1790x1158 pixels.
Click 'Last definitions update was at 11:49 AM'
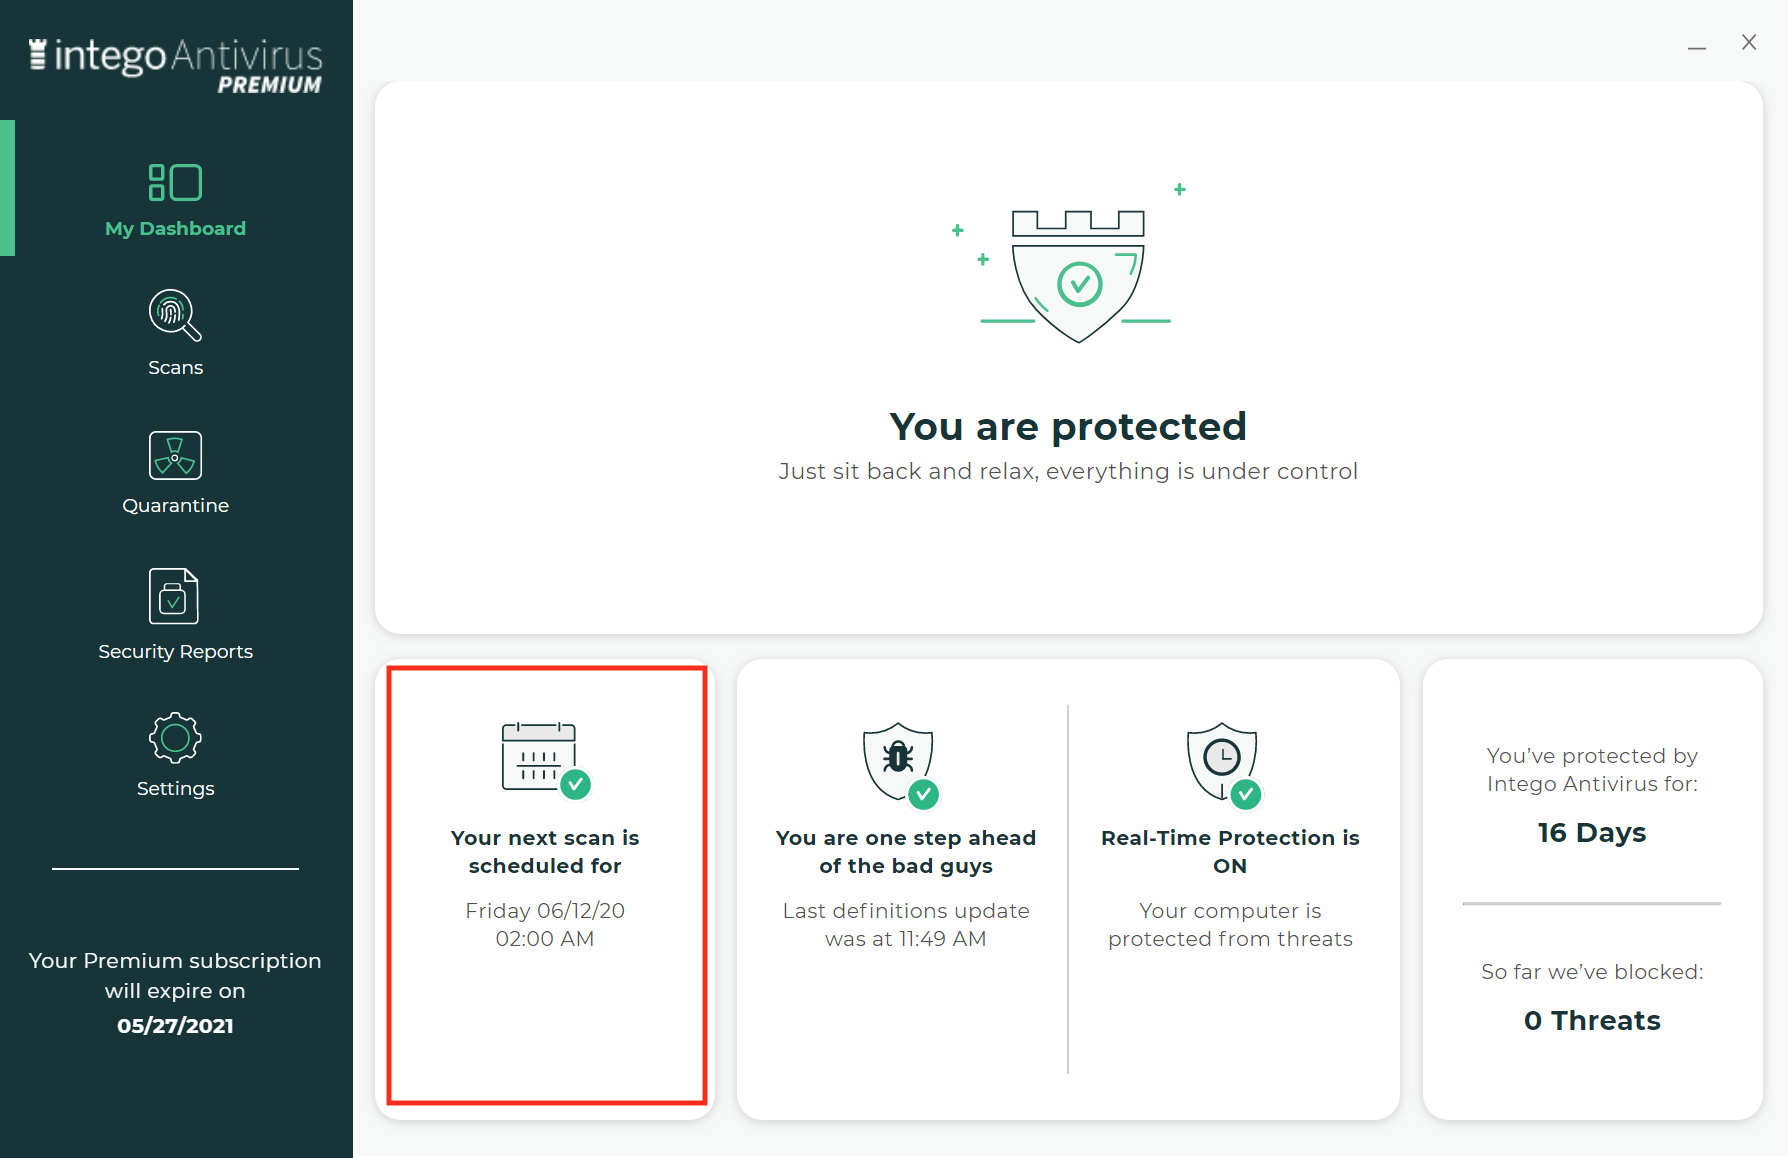point(906,924)
